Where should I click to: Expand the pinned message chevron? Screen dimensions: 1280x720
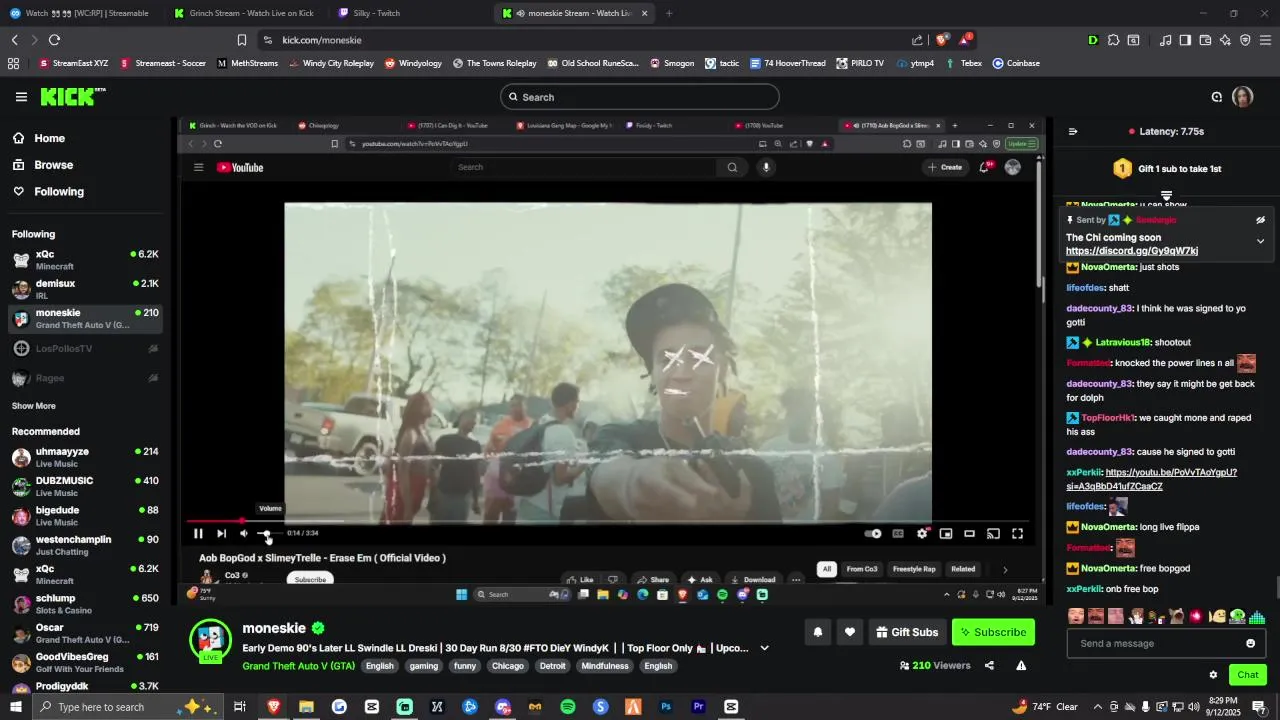point(1260,241)
